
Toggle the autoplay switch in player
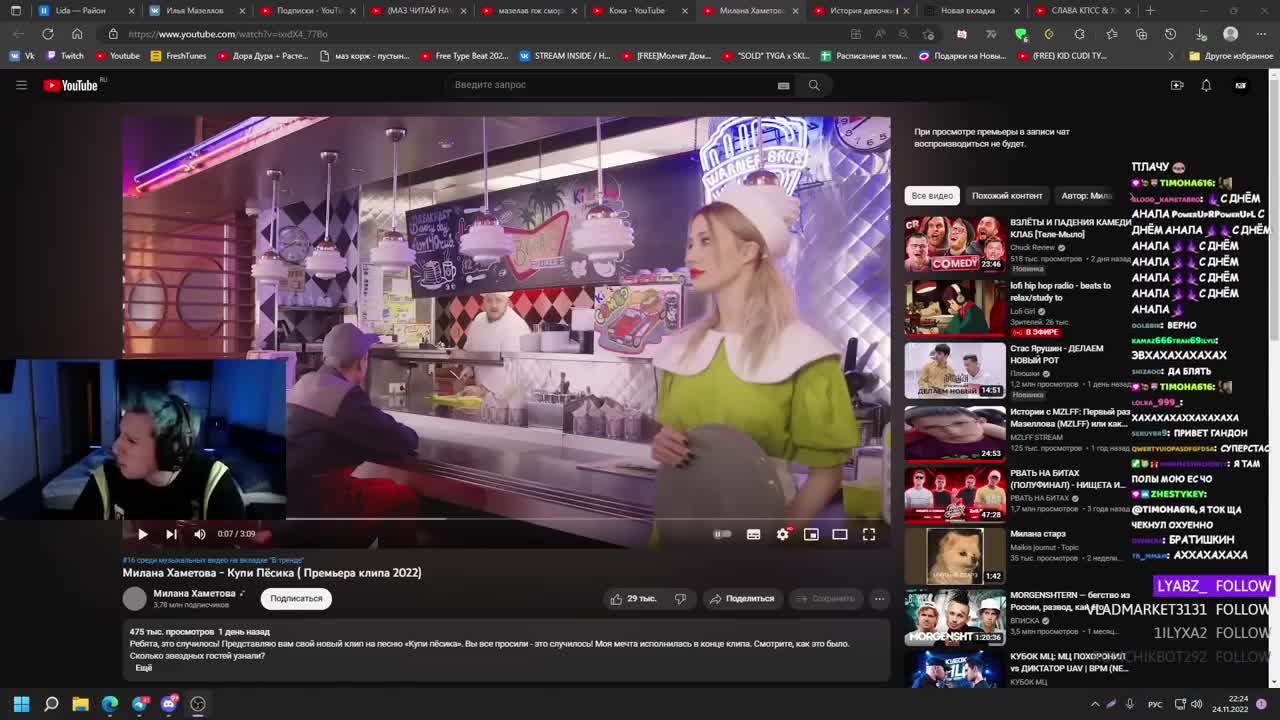(x=722, y=534)
